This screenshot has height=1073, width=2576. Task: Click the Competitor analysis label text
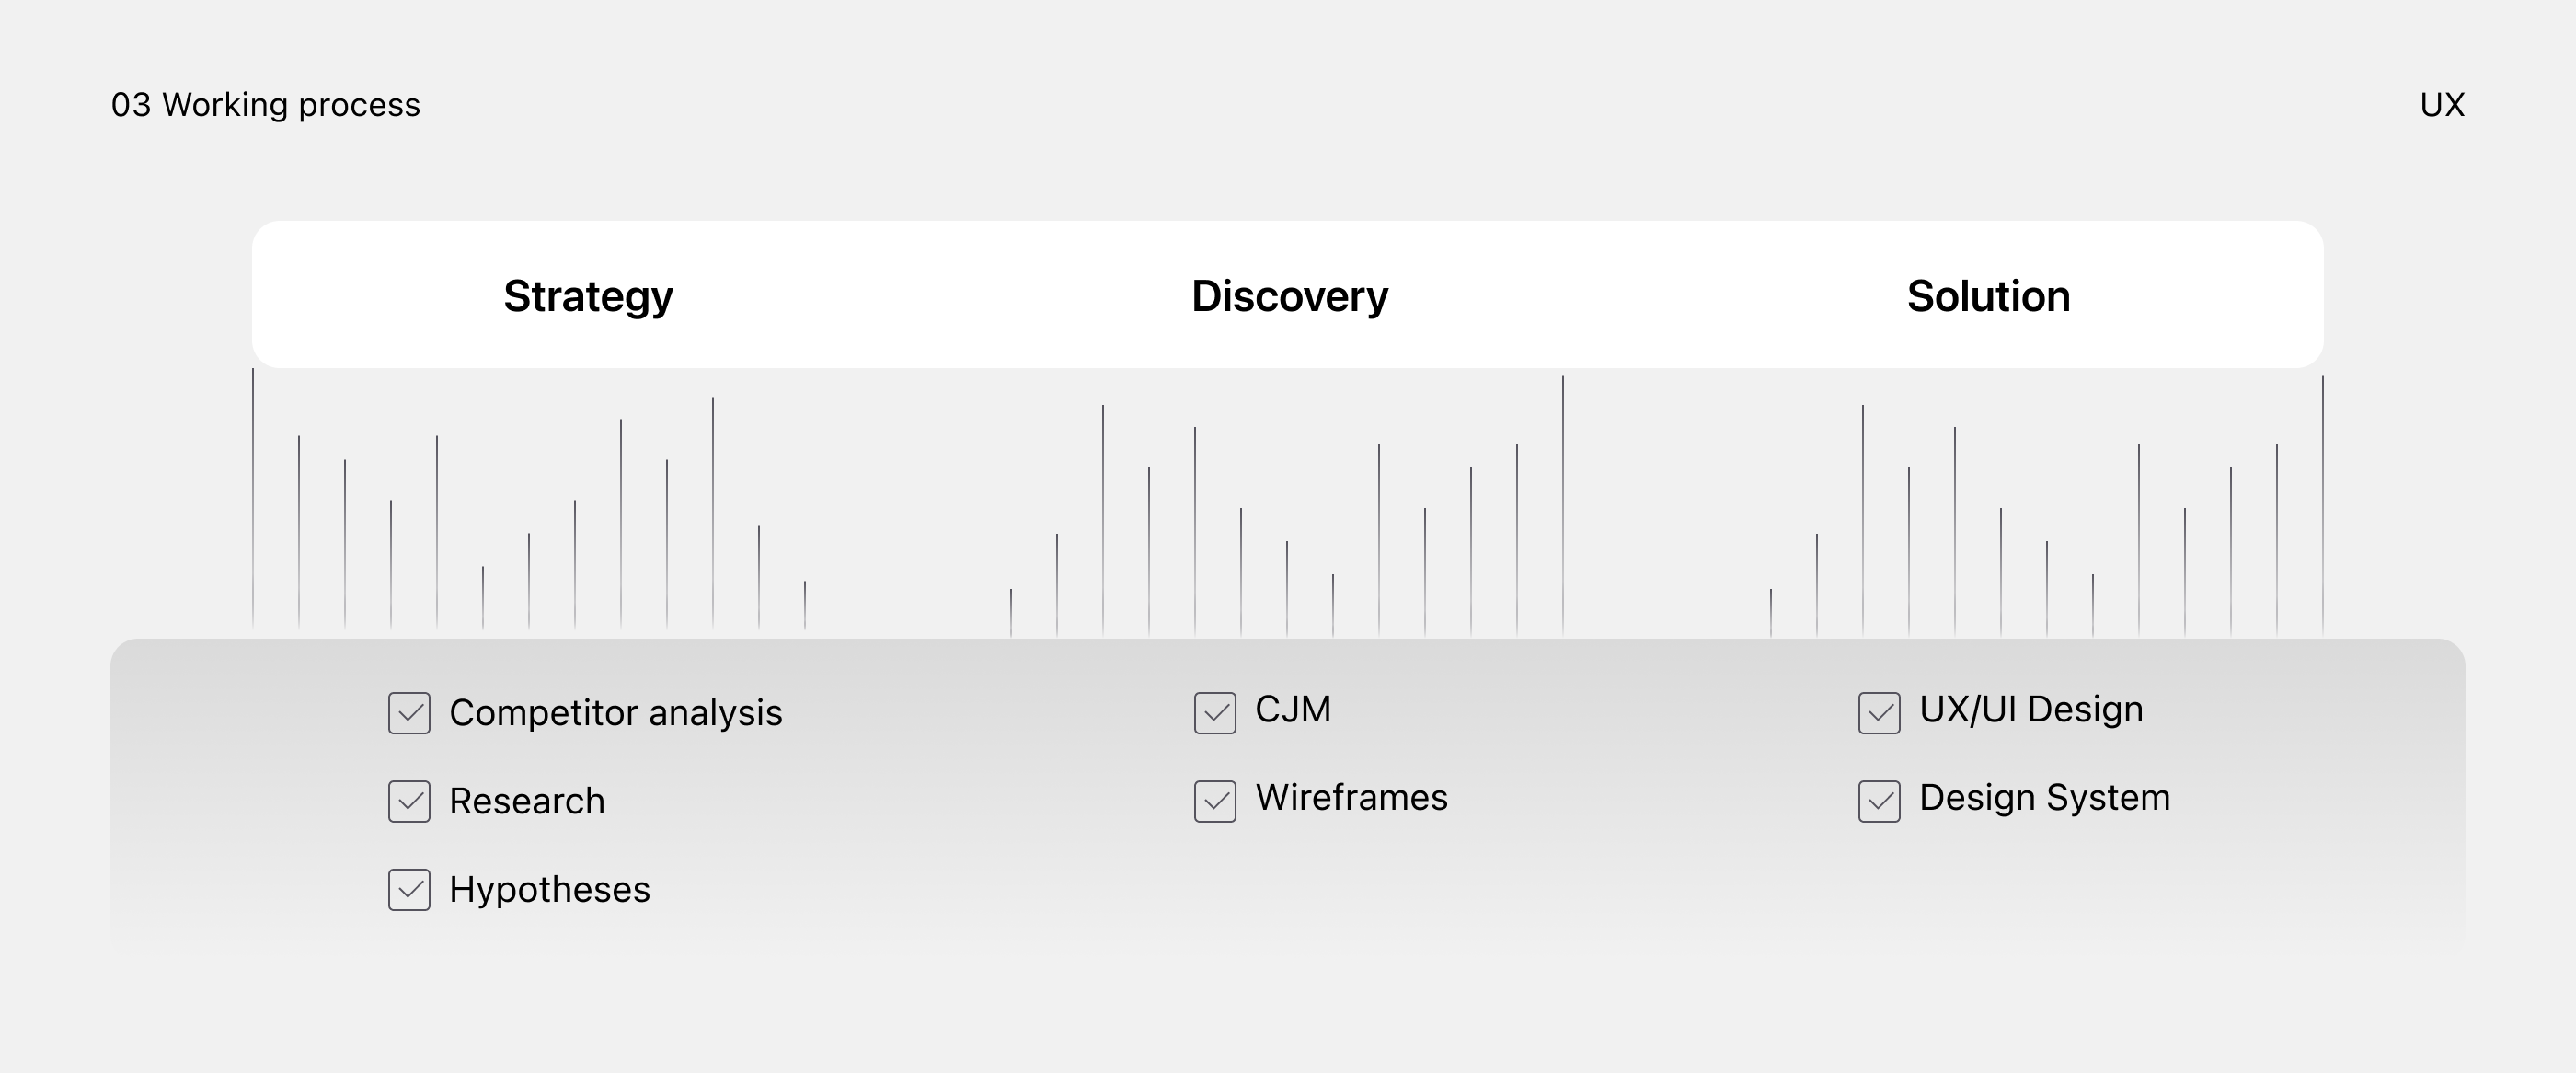pos(616,713)
